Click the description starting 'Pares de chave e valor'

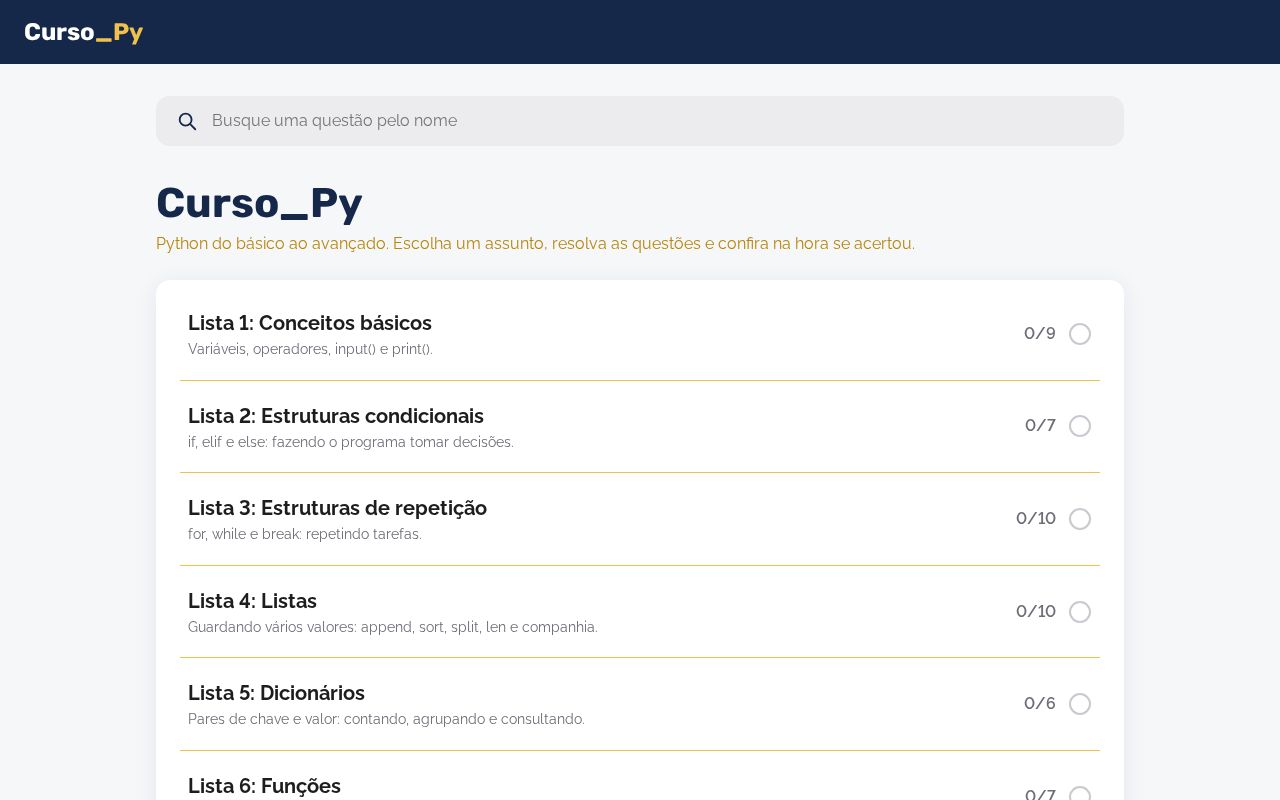(386, 719)
